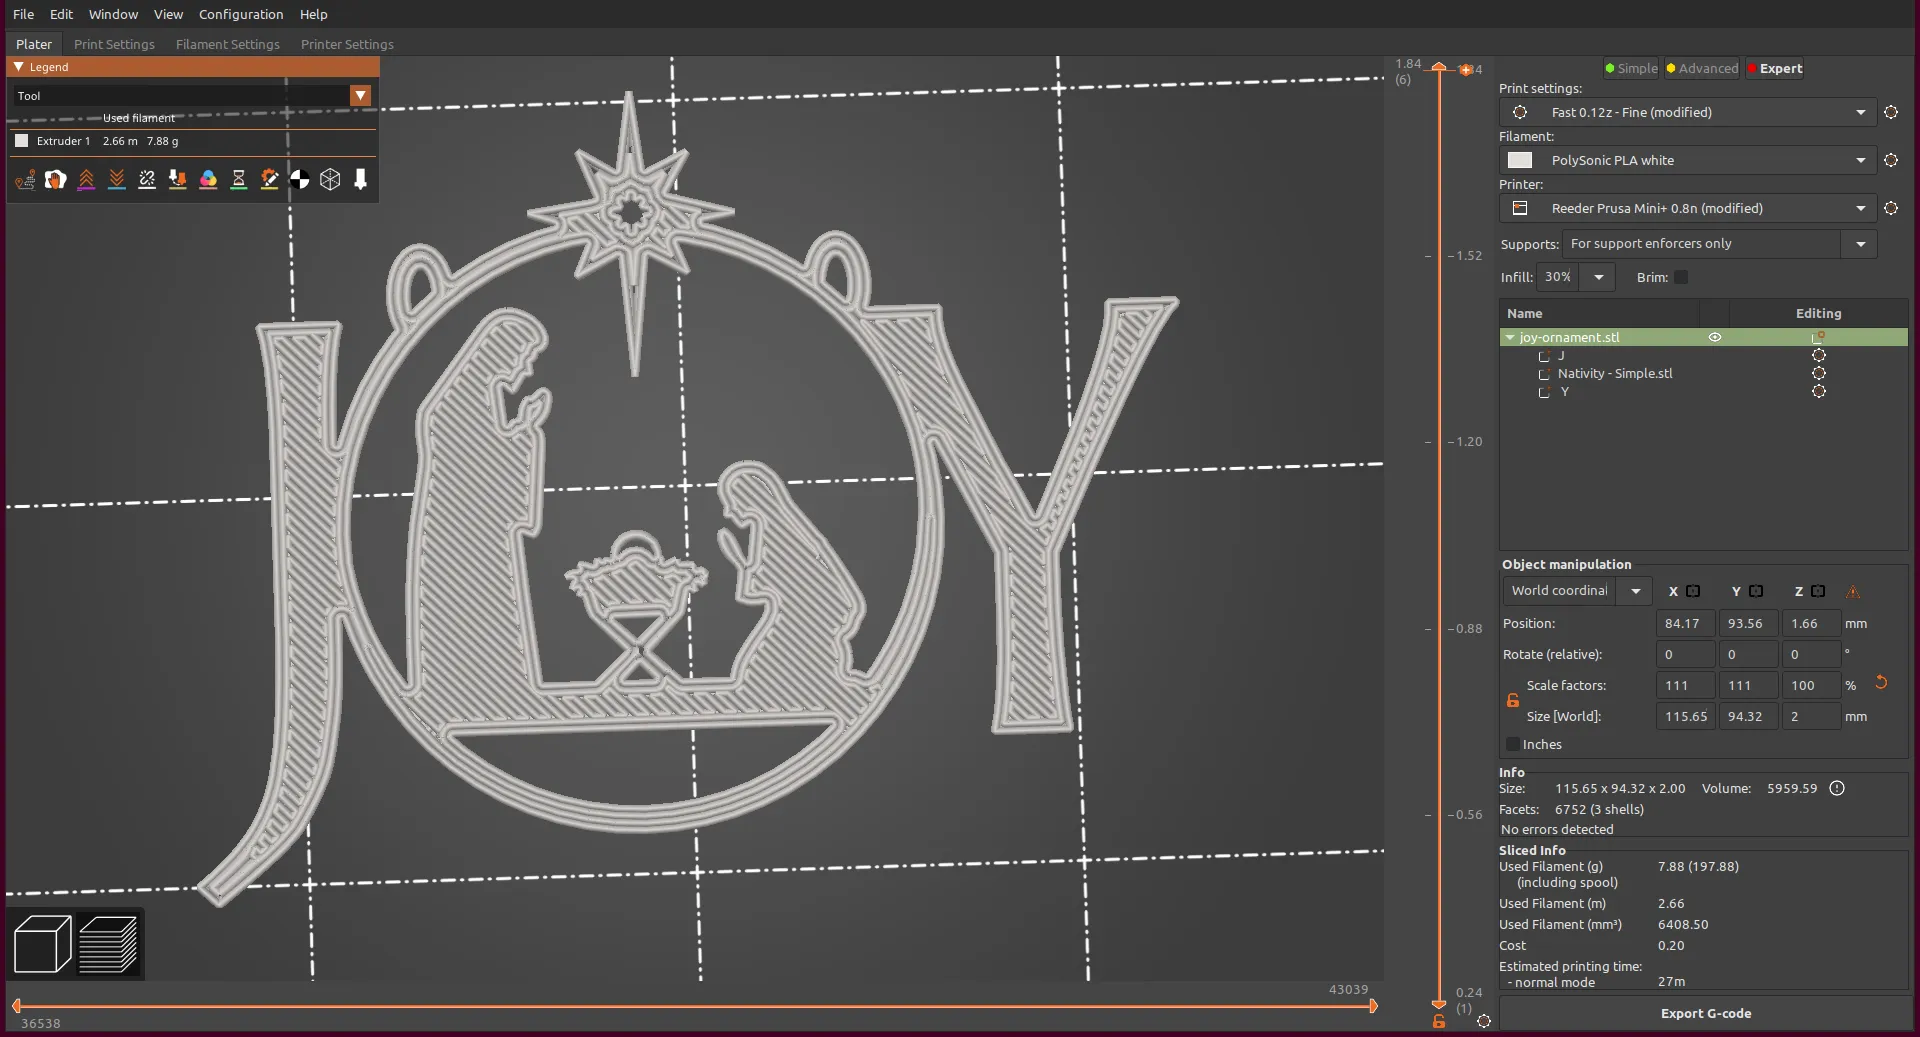1920x1037 pixels.
Task: Open printer profile editor gear
Action: [1891, 208]
